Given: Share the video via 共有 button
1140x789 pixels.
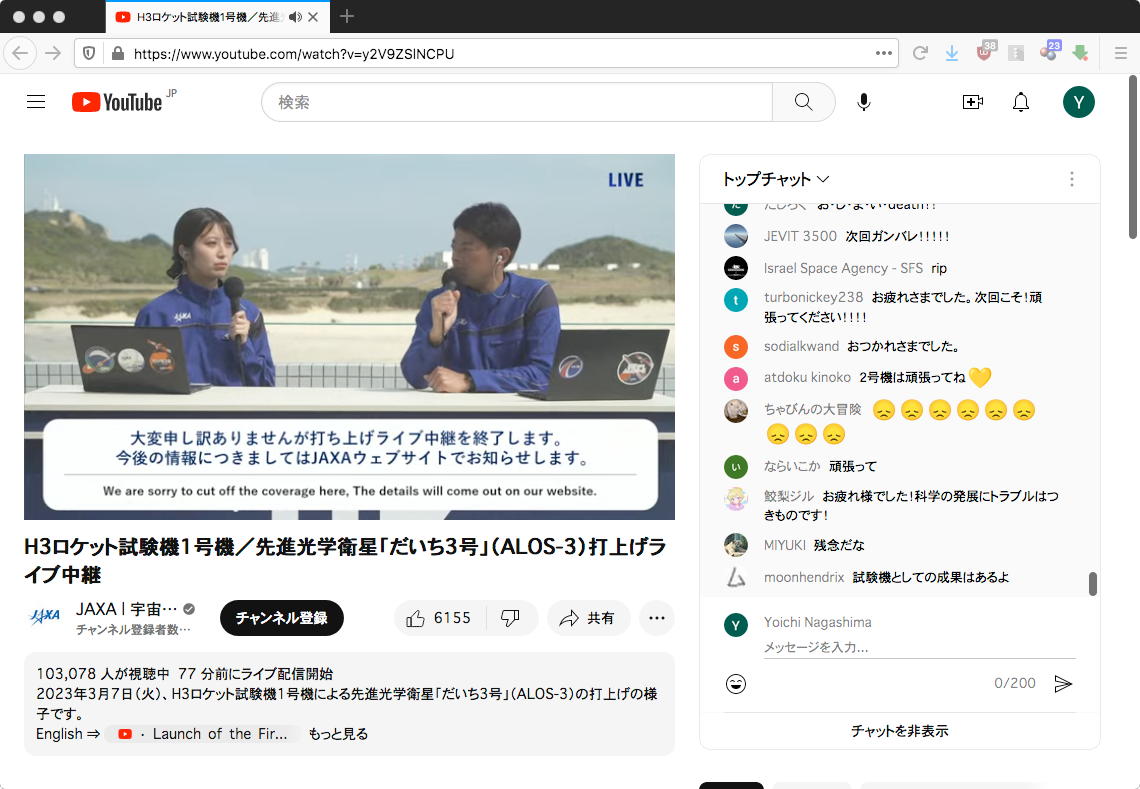Looking at the screenshot, I should coord(587,618).
